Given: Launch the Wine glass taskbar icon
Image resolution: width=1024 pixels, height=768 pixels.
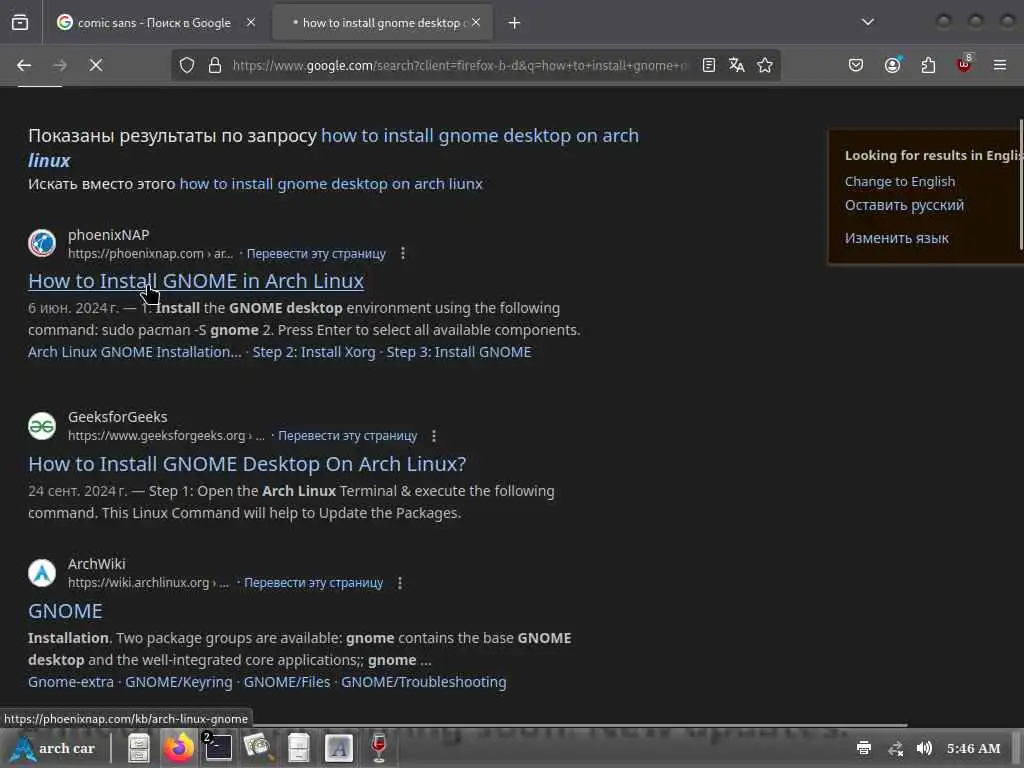Looking at the screenshot, I should coord(379,748).
